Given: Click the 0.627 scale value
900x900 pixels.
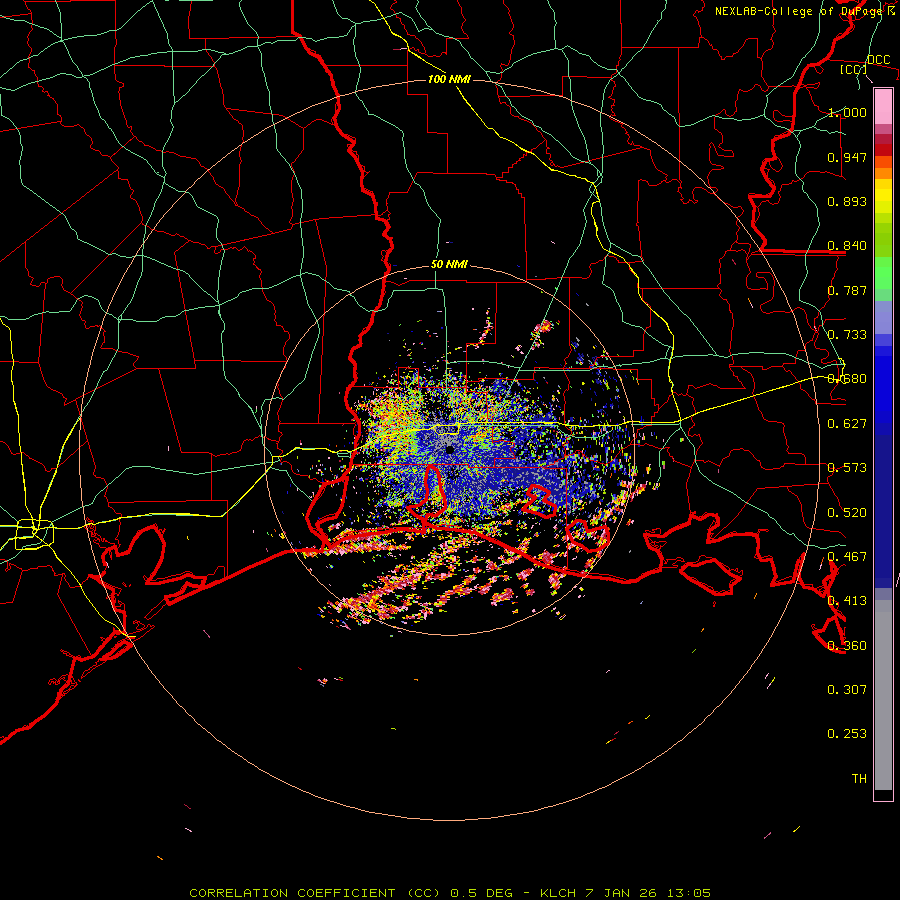Looking at the screenshot, I should (847, 424).
